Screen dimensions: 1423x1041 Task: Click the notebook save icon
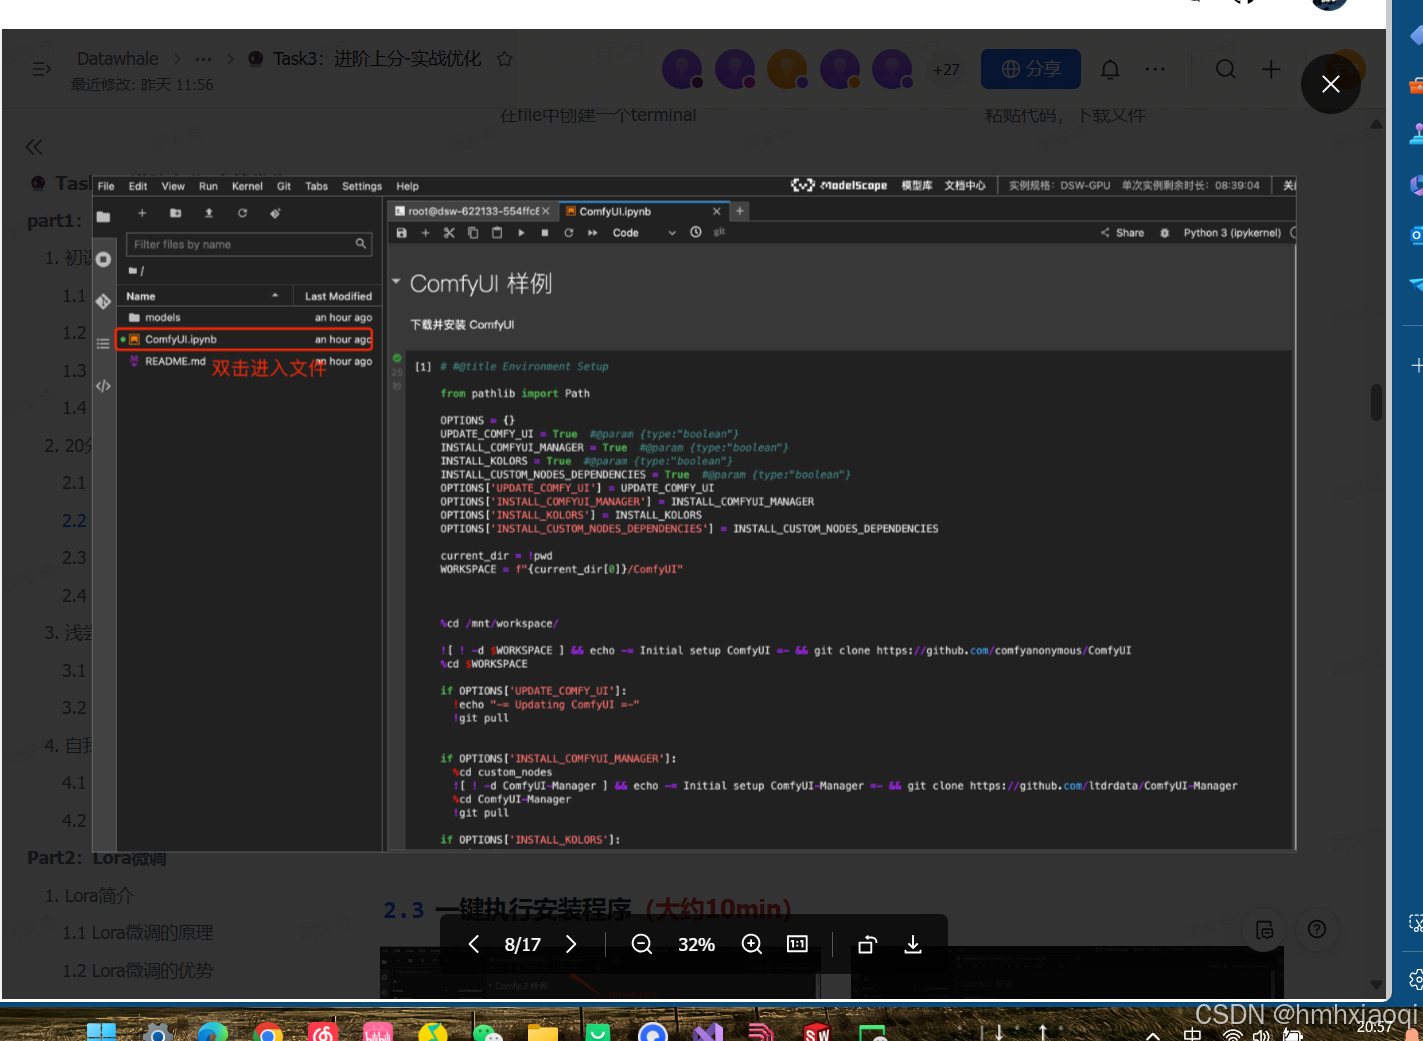click(402, 232)
